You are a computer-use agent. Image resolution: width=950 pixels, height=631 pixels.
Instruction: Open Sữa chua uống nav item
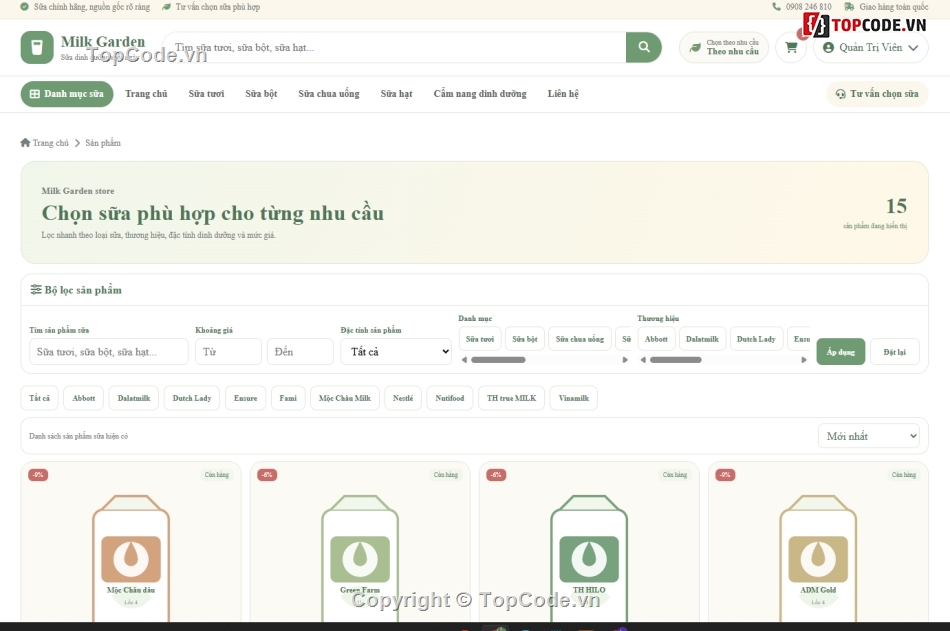click(328, 94)
